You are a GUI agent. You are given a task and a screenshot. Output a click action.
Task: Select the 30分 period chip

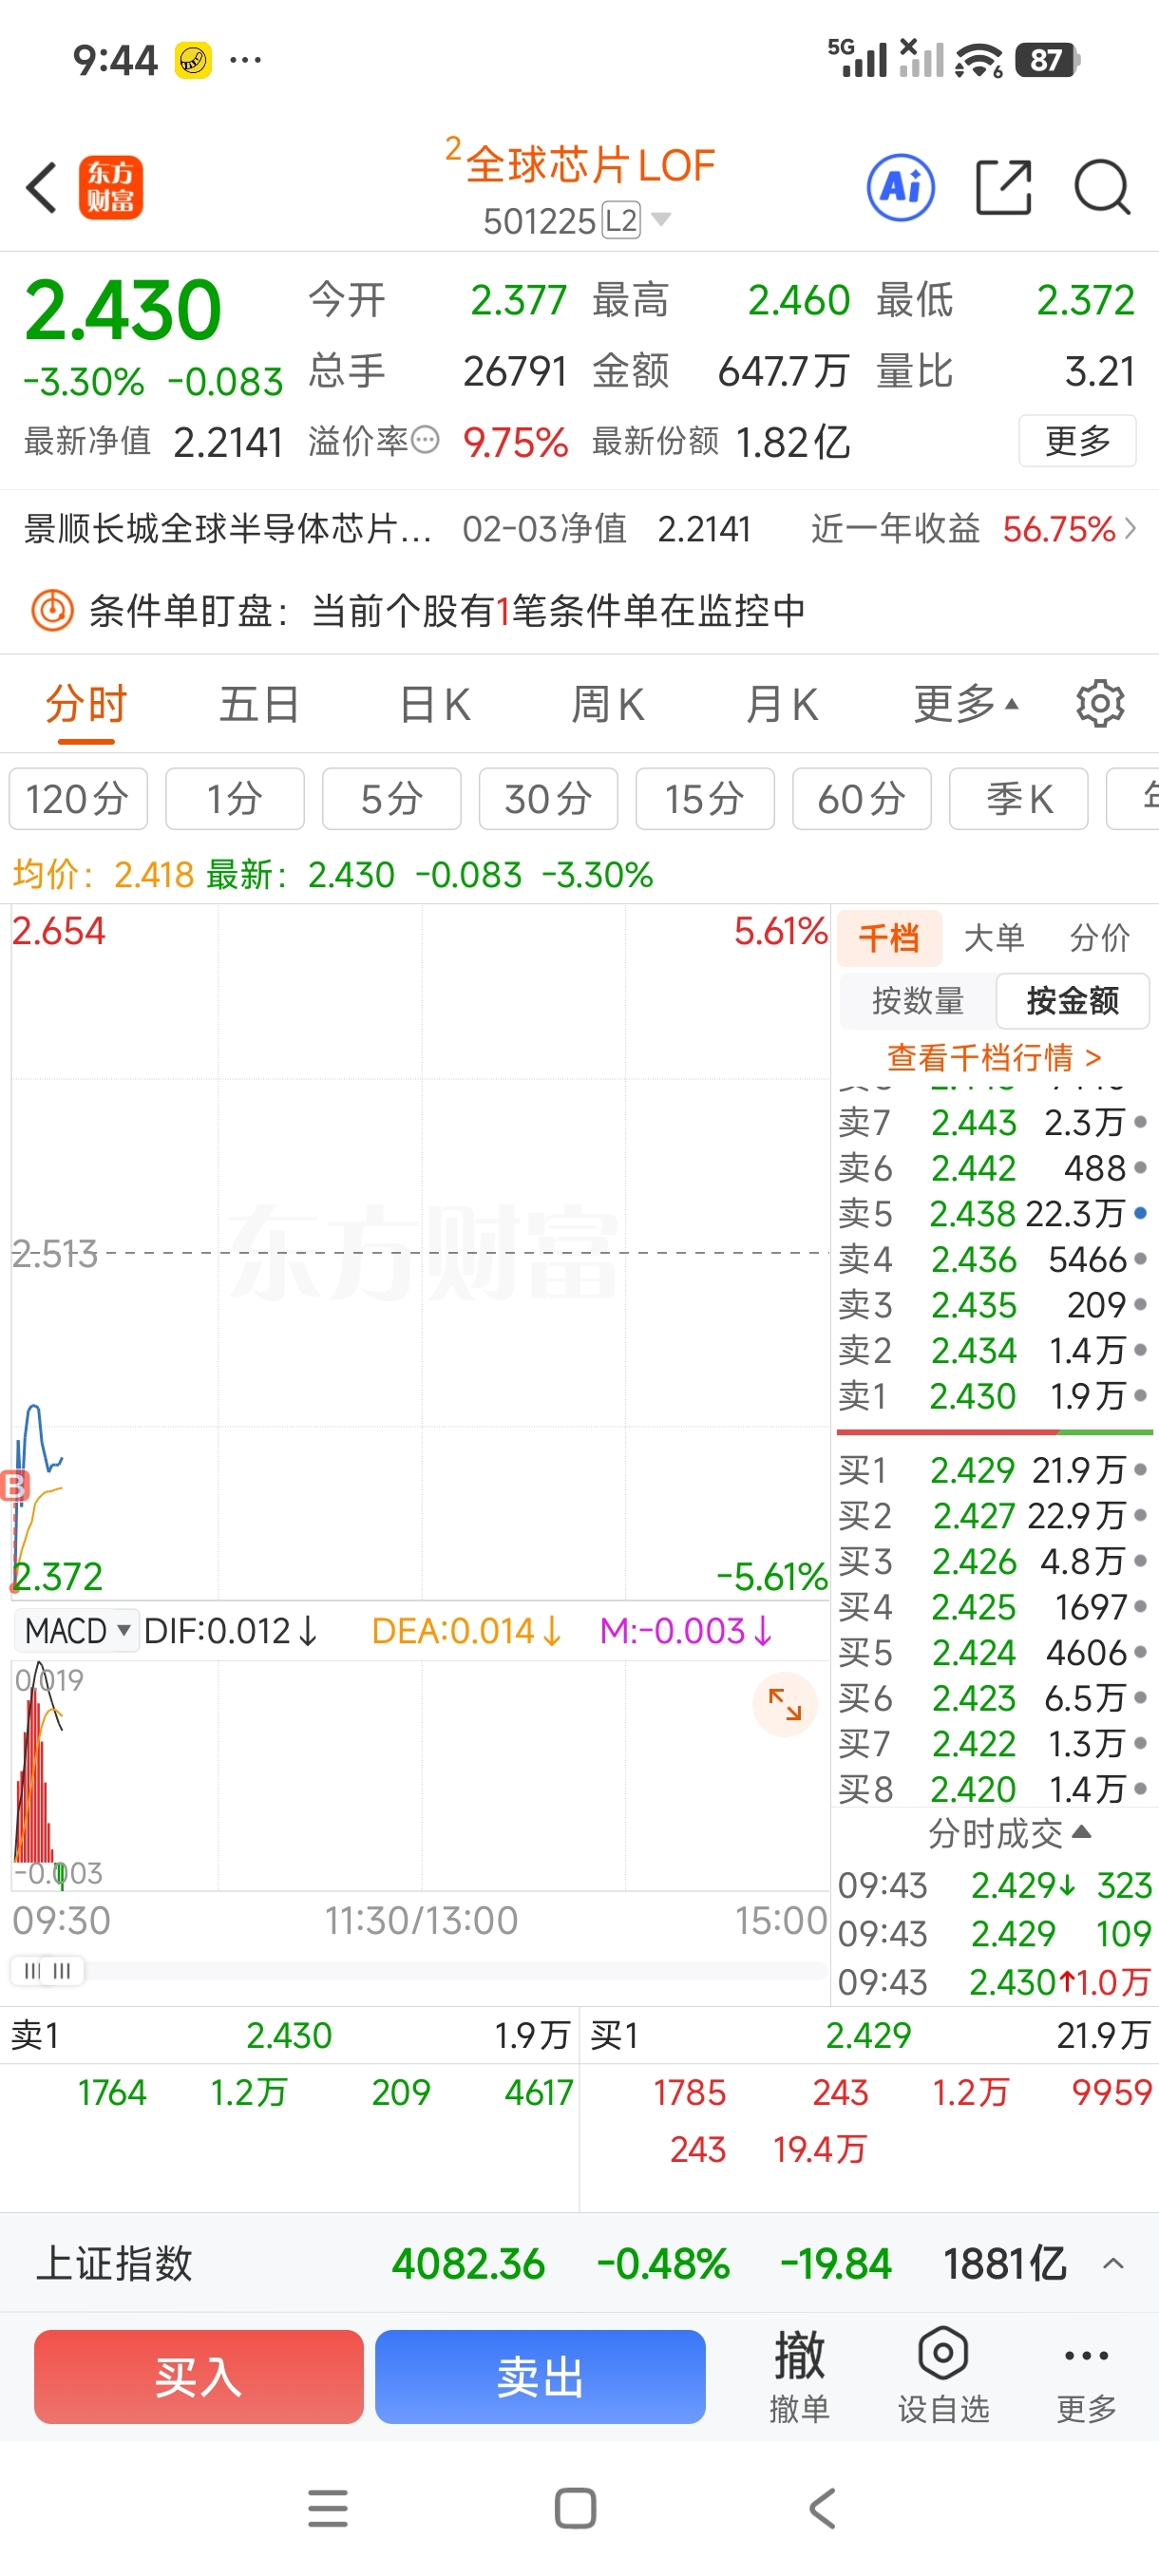pos(548,799)
